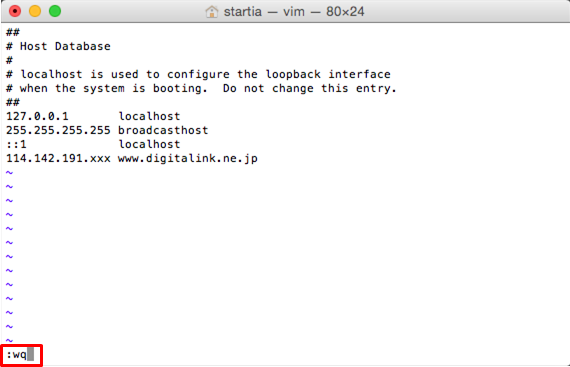Click the first purple tilde empty-line marker
This screenshot has width=570, height=367.
tap(9, 173)
